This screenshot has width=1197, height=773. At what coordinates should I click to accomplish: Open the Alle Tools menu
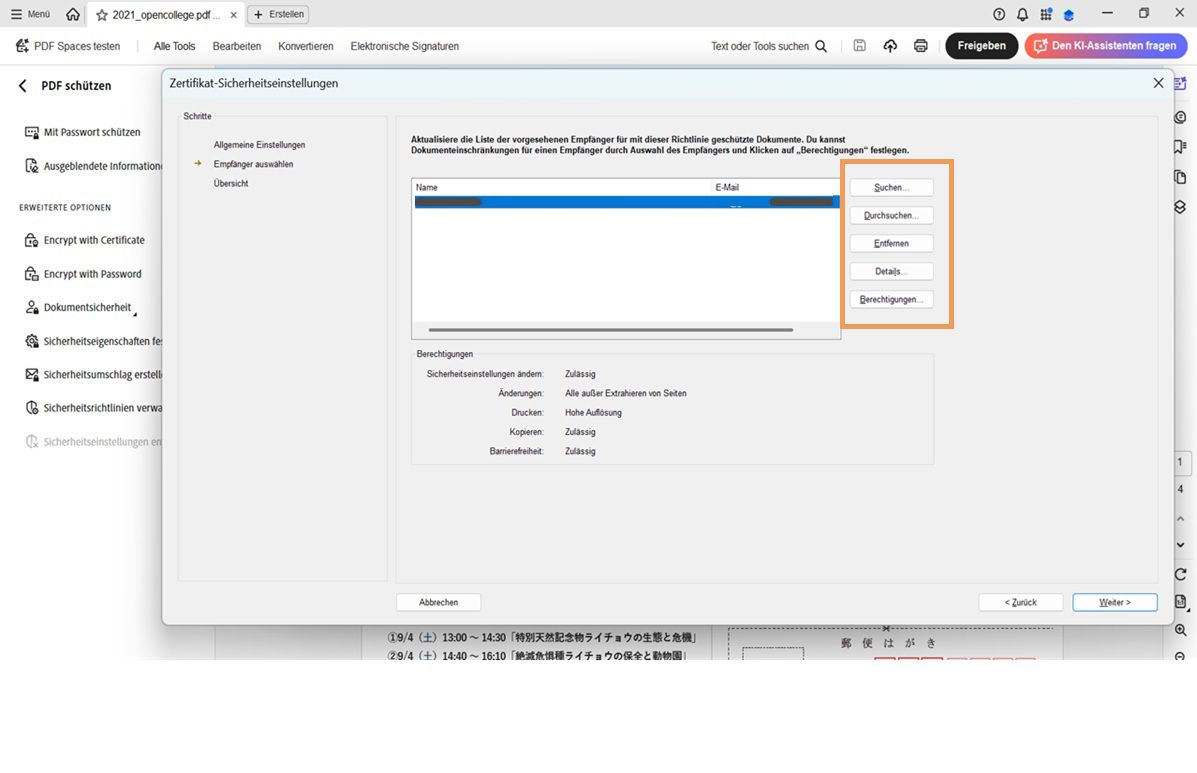coord(174,46)
